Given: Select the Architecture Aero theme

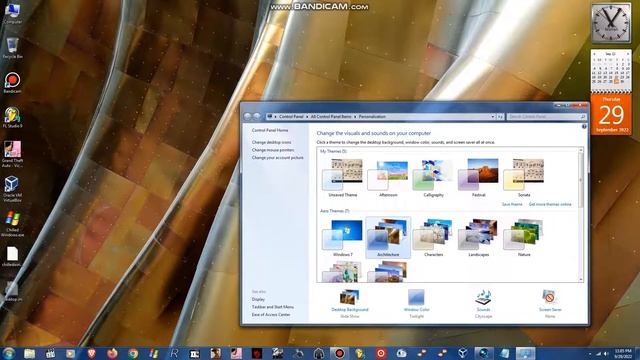Looking at the screenshot, I should pos(388,238).
